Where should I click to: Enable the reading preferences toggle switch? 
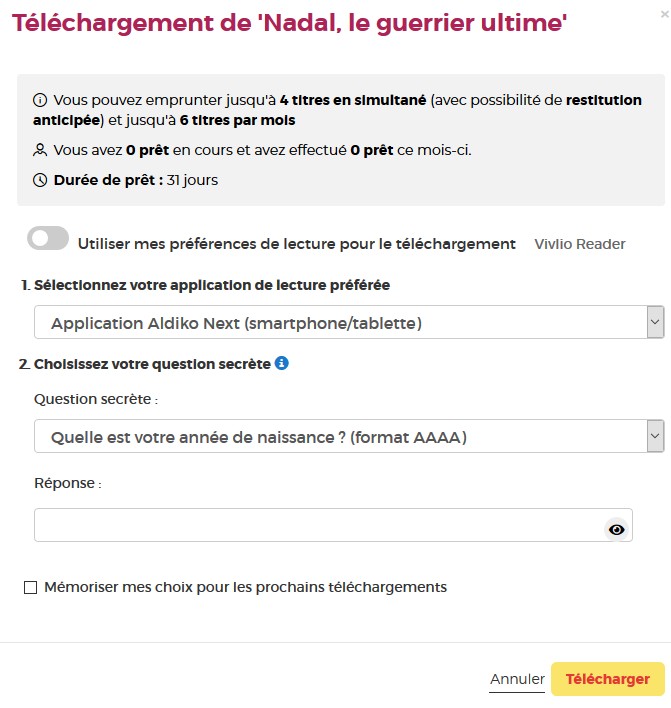point(49,239)
